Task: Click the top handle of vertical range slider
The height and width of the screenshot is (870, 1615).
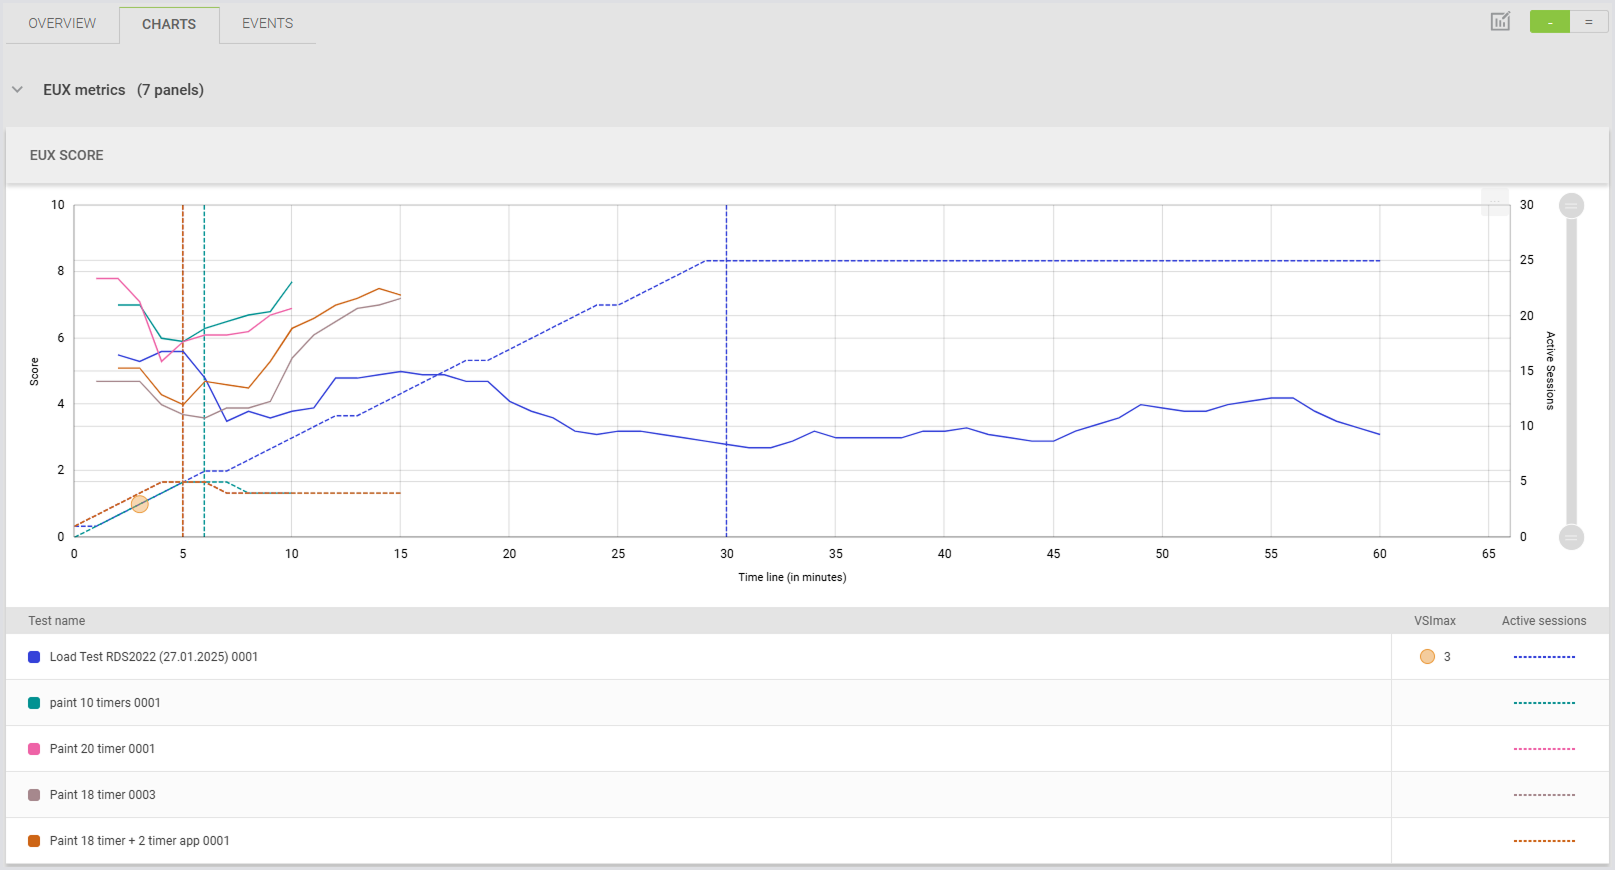Action: coord(1571,206)
